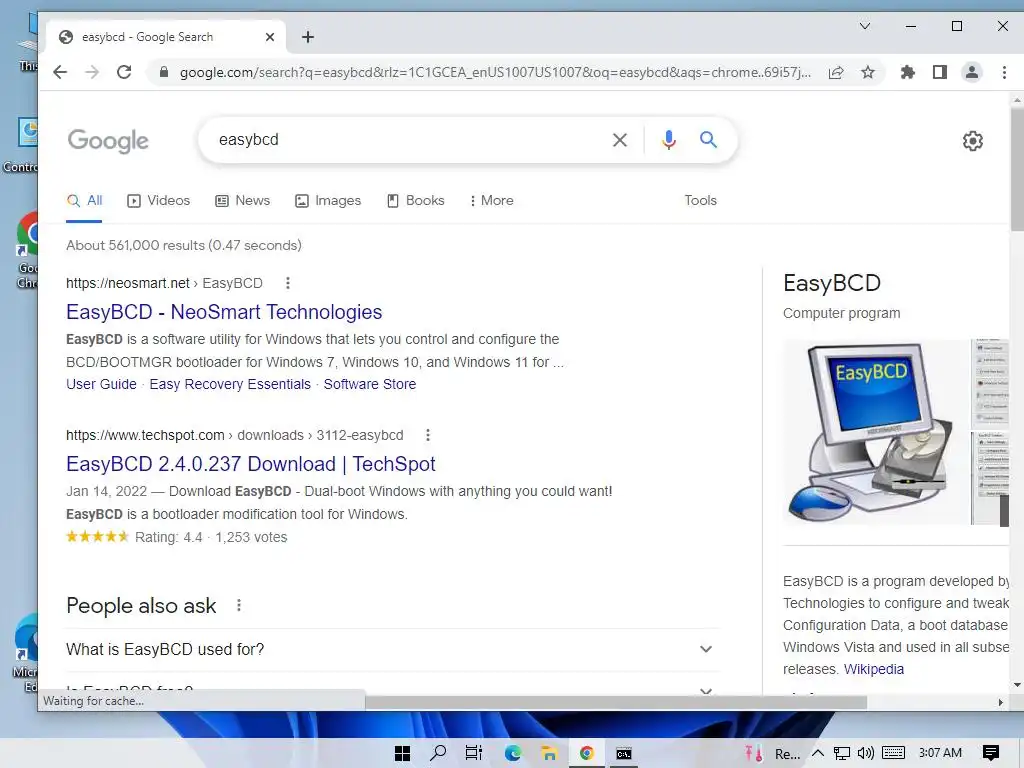Open the User Guide sitelink
The width and height of the screenshot is (1024, 768).
(101, 384)
